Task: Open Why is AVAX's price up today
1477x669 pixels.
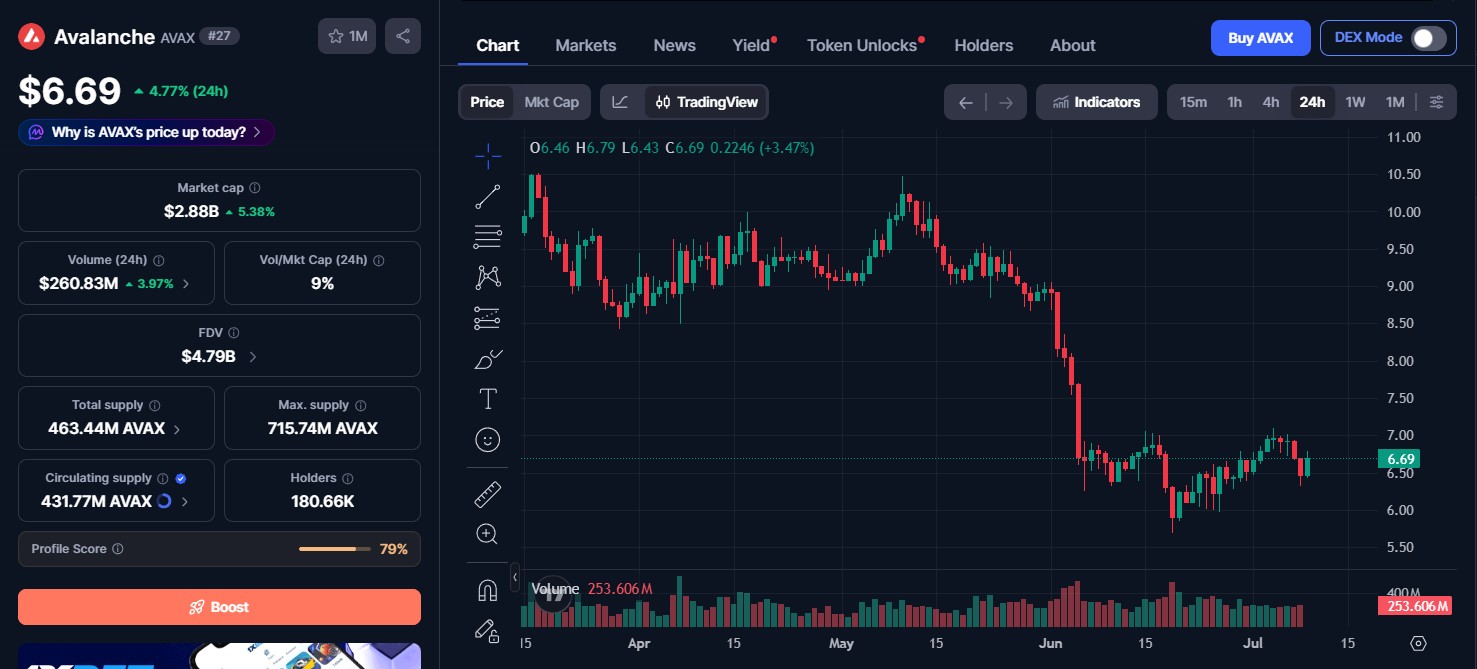Action: 146,132
